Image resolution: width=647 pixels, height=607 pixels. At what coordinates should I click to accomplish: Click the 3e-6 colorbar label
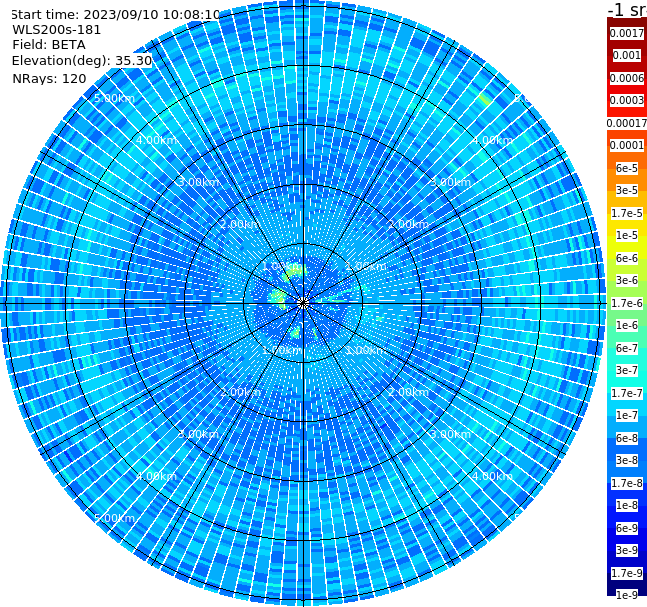[627, 280]
